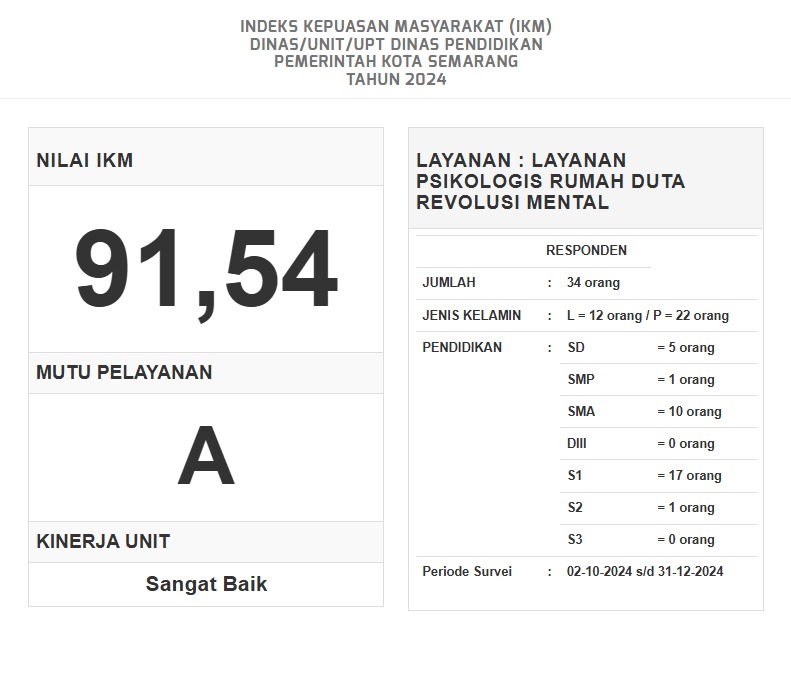
Task: Click the TAHUN 2024 heading text
Action: (x=396, y=80)
